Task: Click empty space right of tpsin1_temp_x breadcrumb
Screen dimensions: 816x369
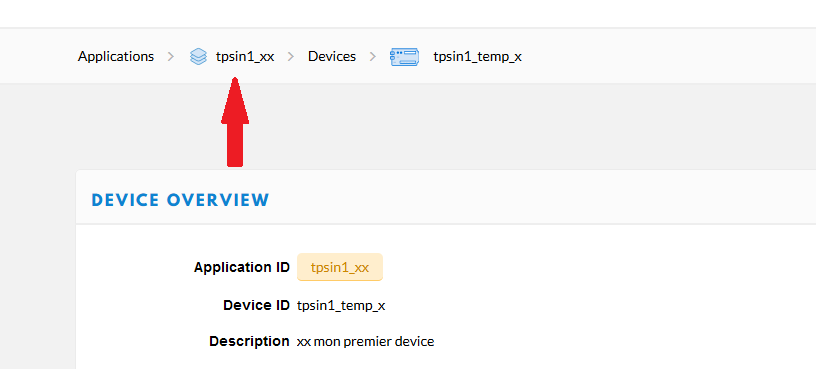Action: [x=666, y=56]
